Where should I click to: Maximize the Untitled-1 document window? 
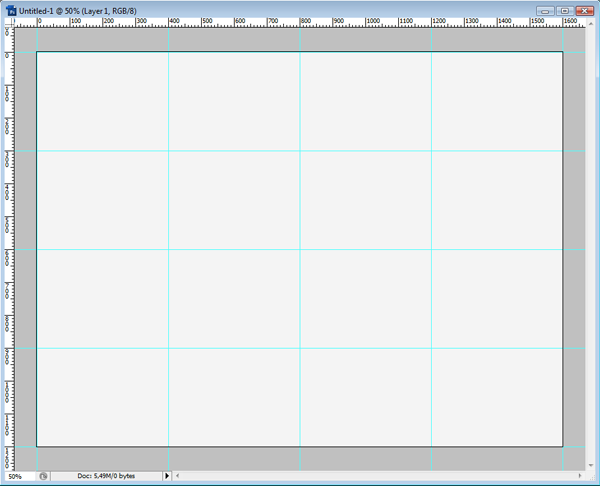point(565,11)
